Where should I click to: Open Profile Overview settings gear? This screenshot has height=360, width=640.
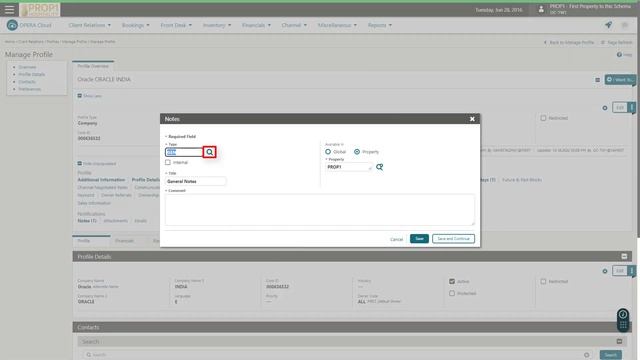(x=605, y=108)
